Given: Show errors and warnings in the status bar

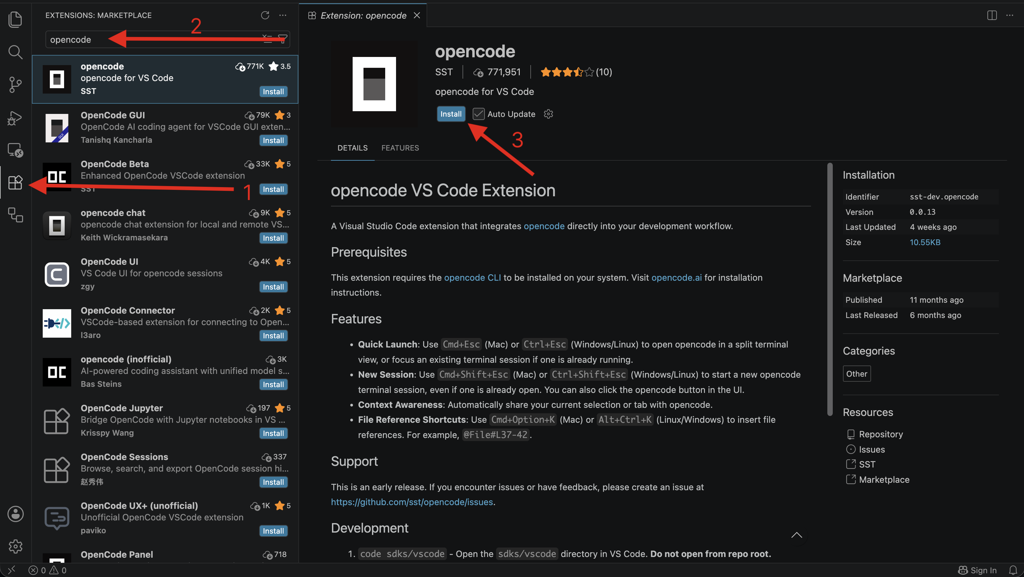Looking at the screenshot, I should point(47,570).
